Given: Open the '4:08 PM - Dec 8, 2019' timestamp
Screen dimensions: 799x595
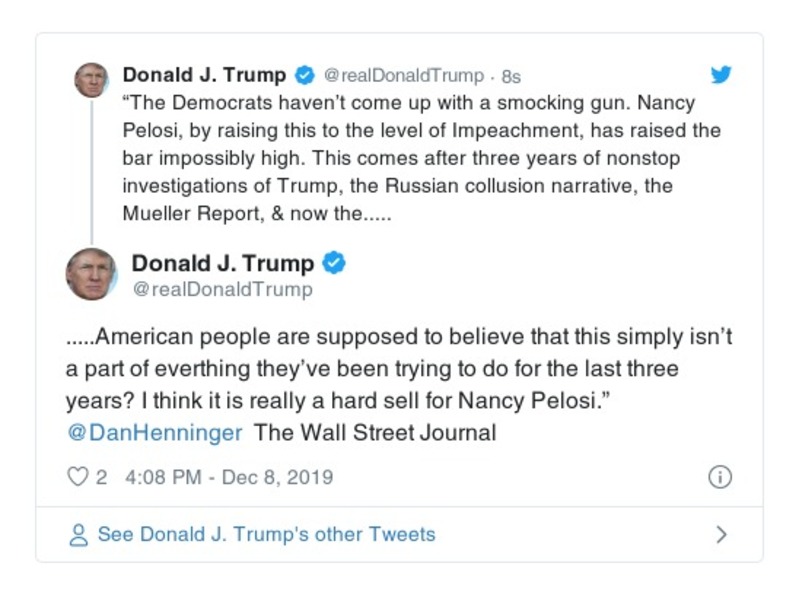Looking at the screenshot, I should (229, 477).
